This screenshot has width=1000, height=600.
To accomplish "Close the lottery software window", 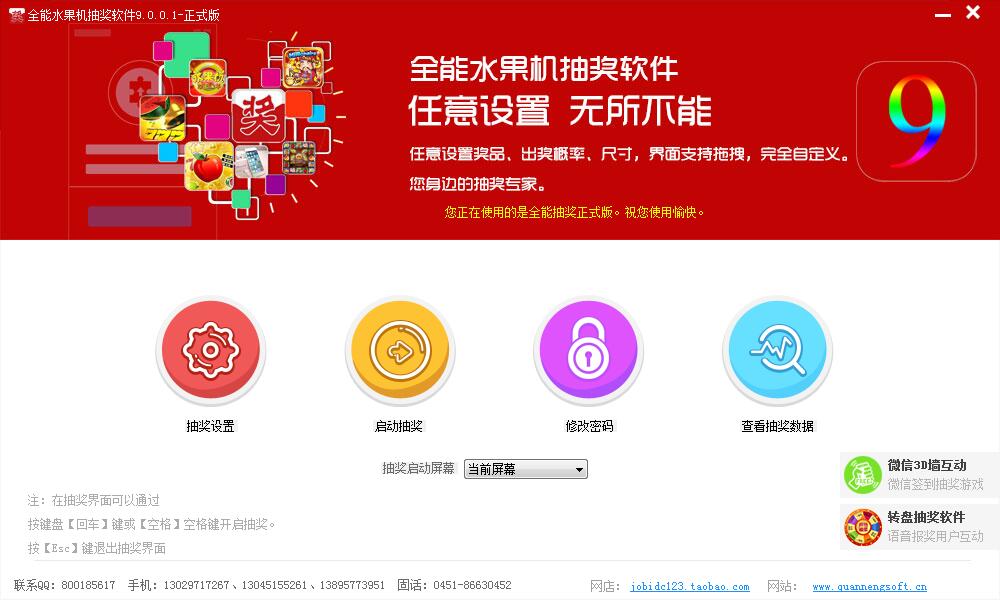I will (973, 12).
